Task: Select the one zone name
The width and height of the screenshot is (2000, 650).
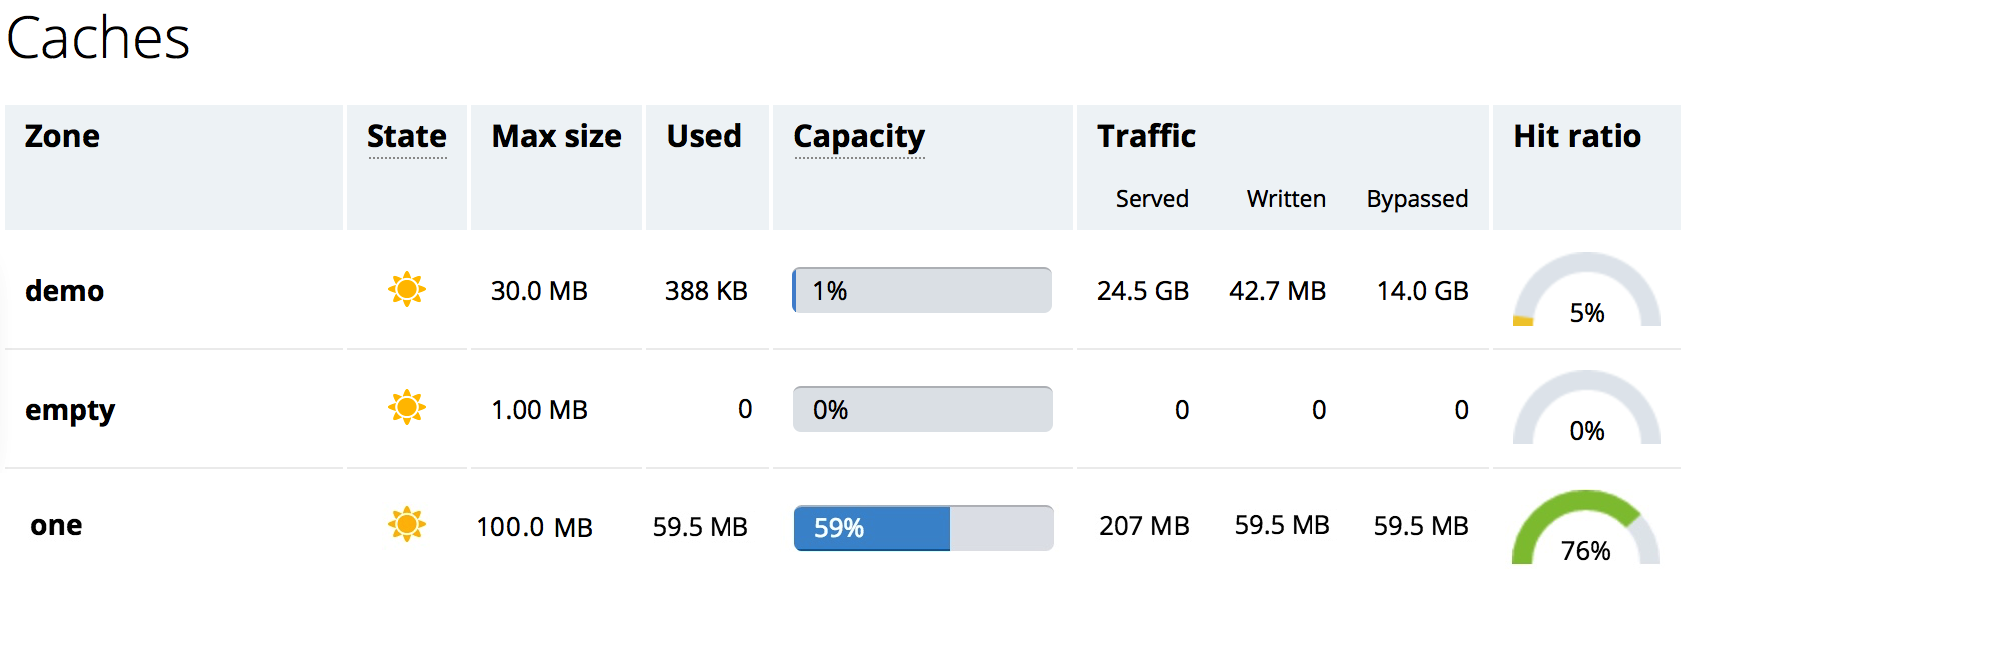Action: click(56, 525)
